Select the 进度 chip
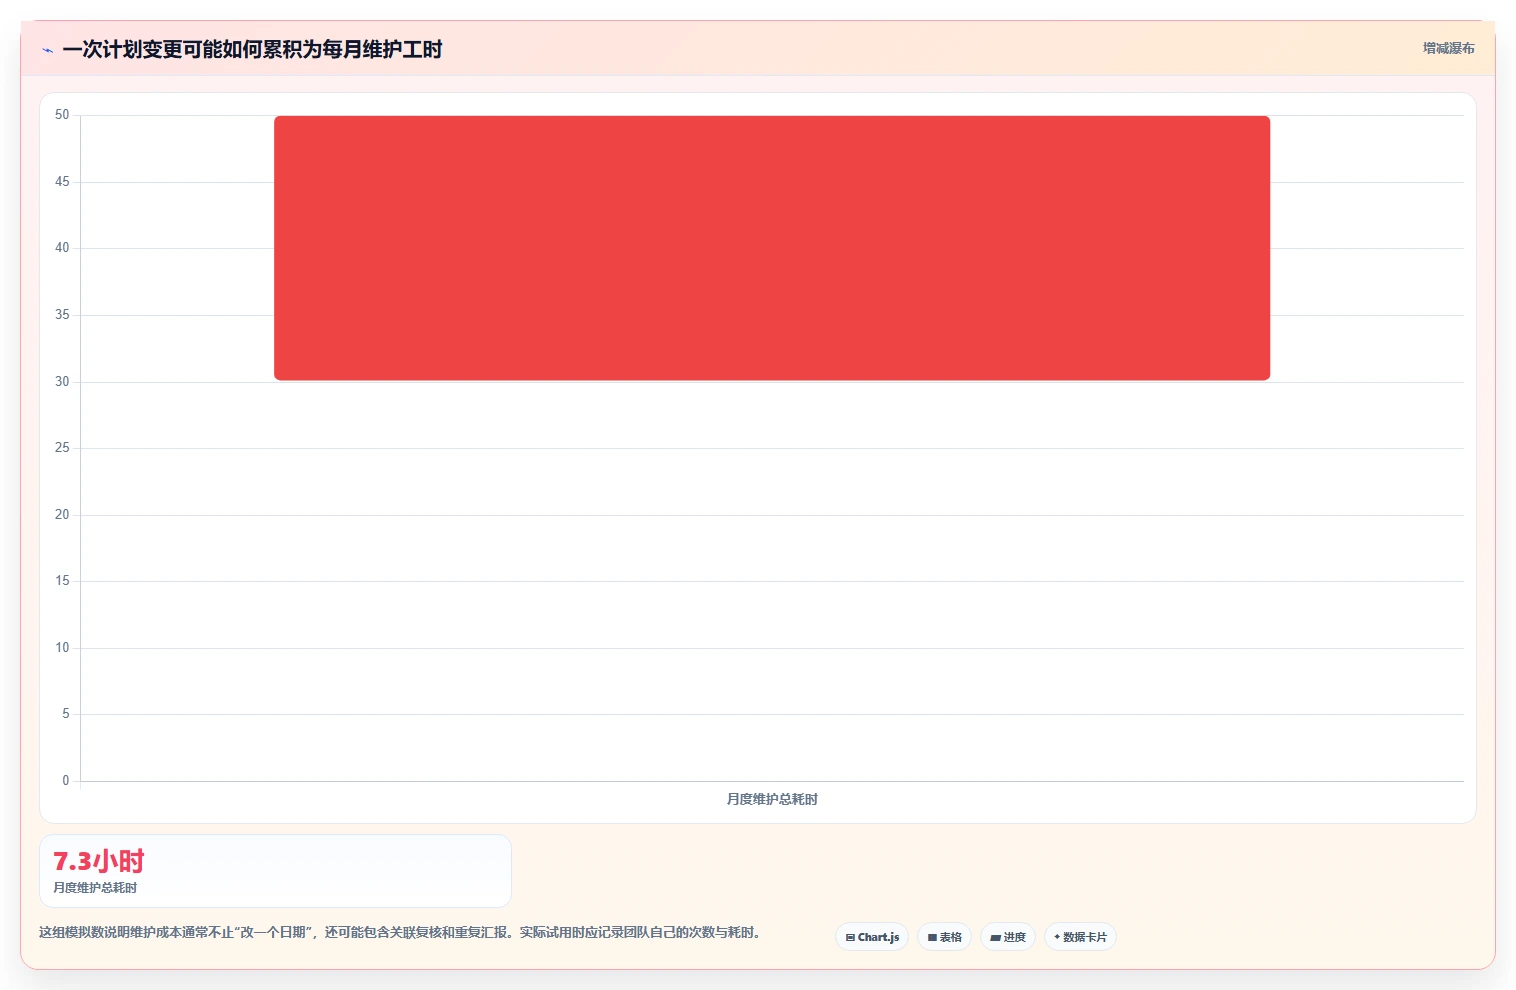1516x990 pixels. click(1008, 937)
